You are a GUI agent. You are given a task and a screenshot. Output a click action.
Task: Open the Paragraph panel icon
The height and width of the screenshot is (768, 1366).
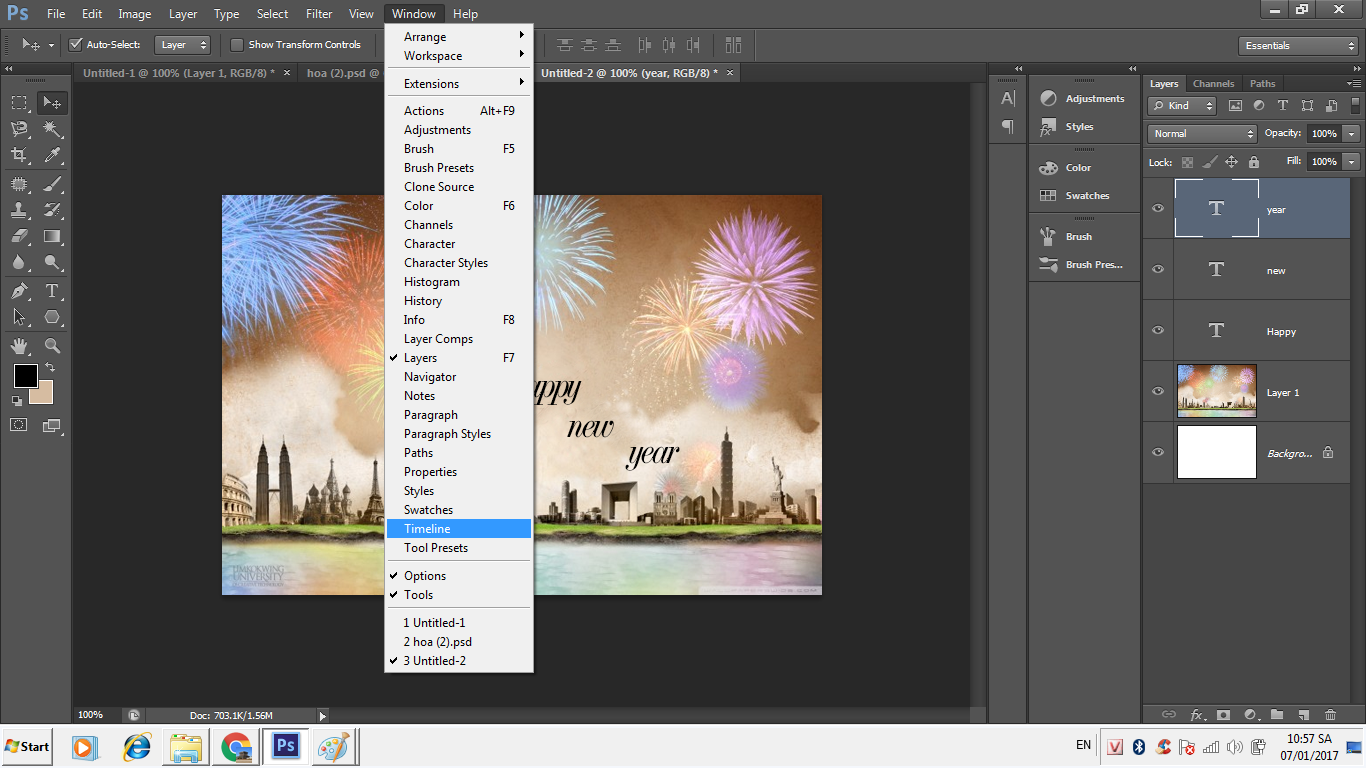pos(1008,126)
